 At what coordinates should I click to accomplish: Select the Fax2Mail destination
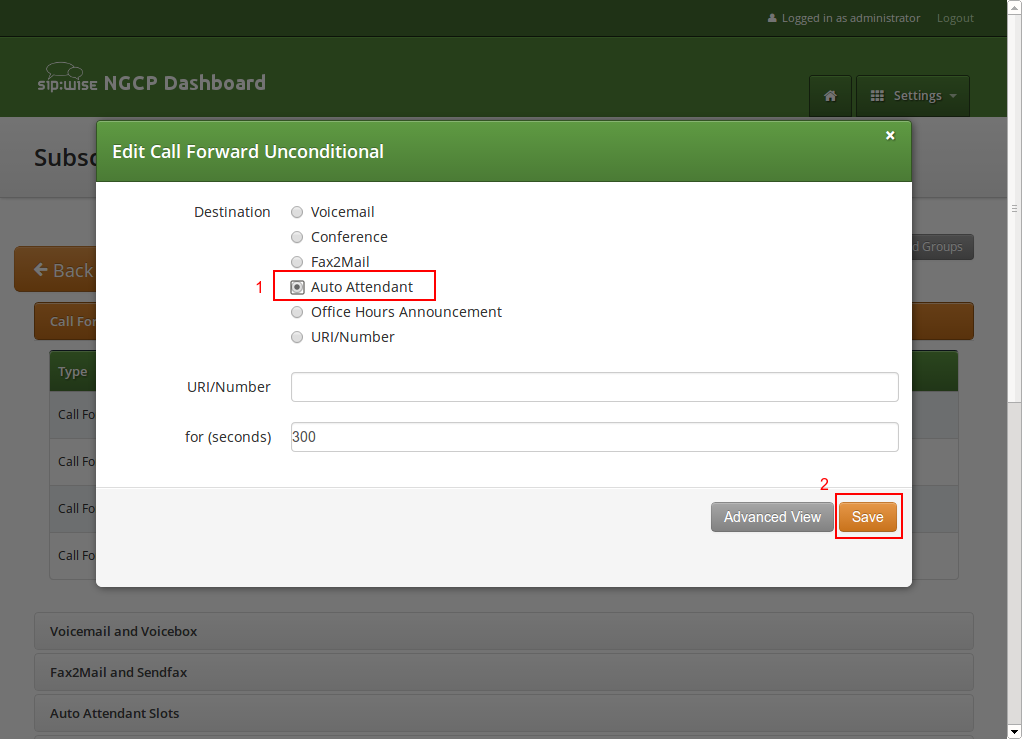(297, 262)
